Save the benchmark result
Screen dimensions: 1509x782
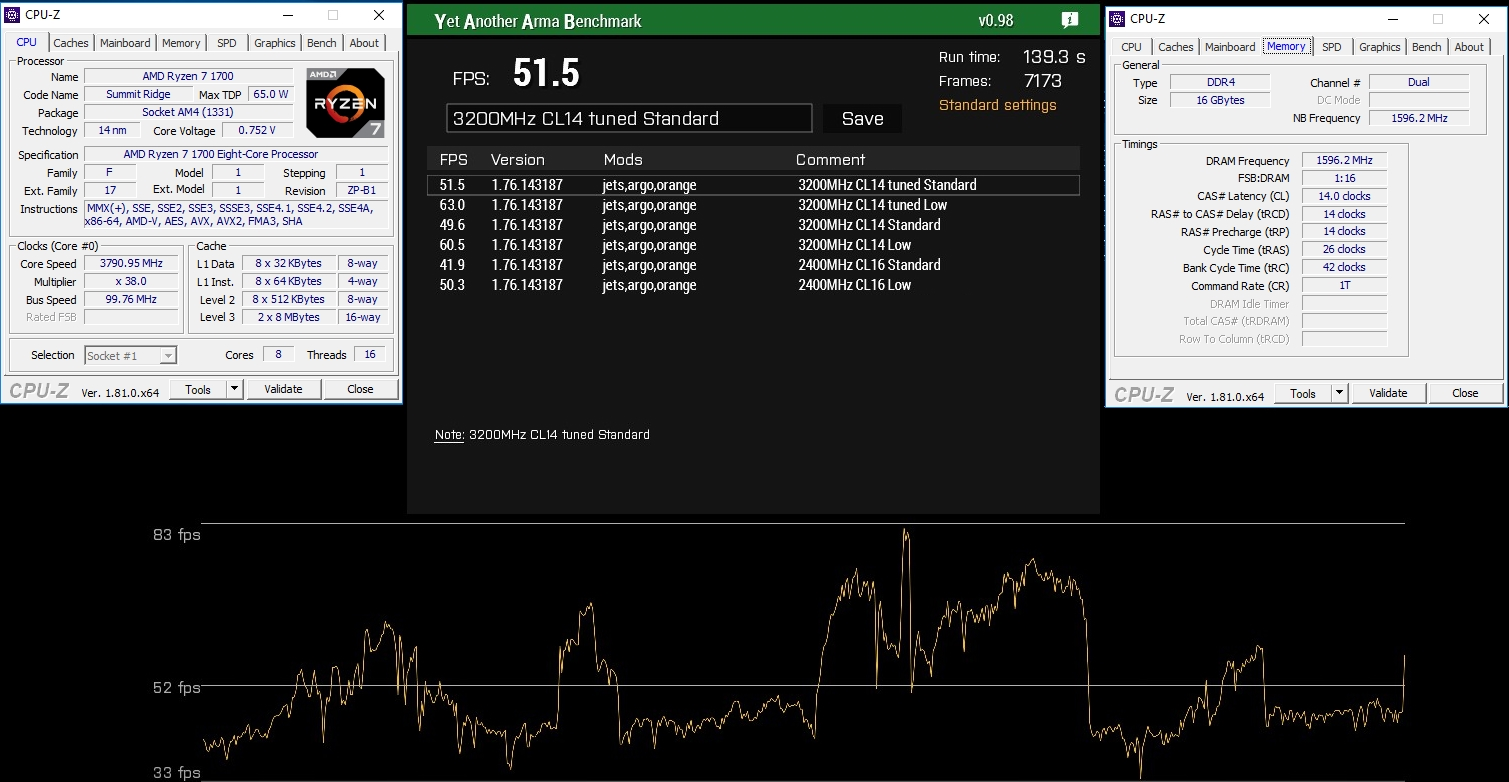(862, 118)
